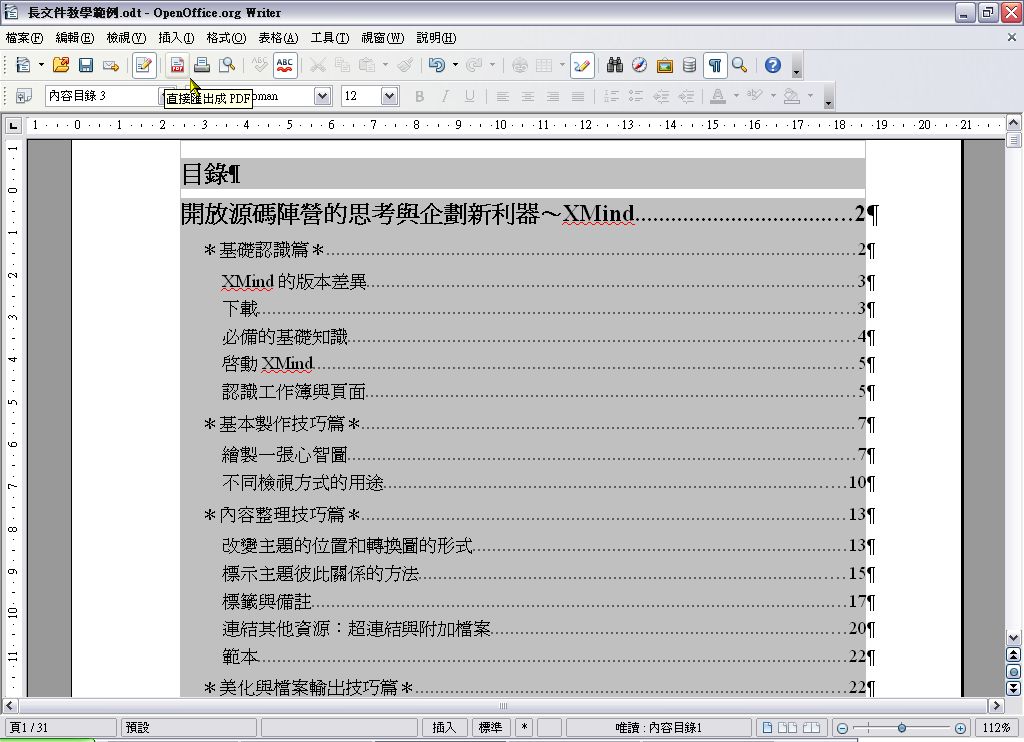The height and width of the screenshot is (742, 1024).
Task: Click the horizontal scrollbar right arrow
Action: [996, 705]
